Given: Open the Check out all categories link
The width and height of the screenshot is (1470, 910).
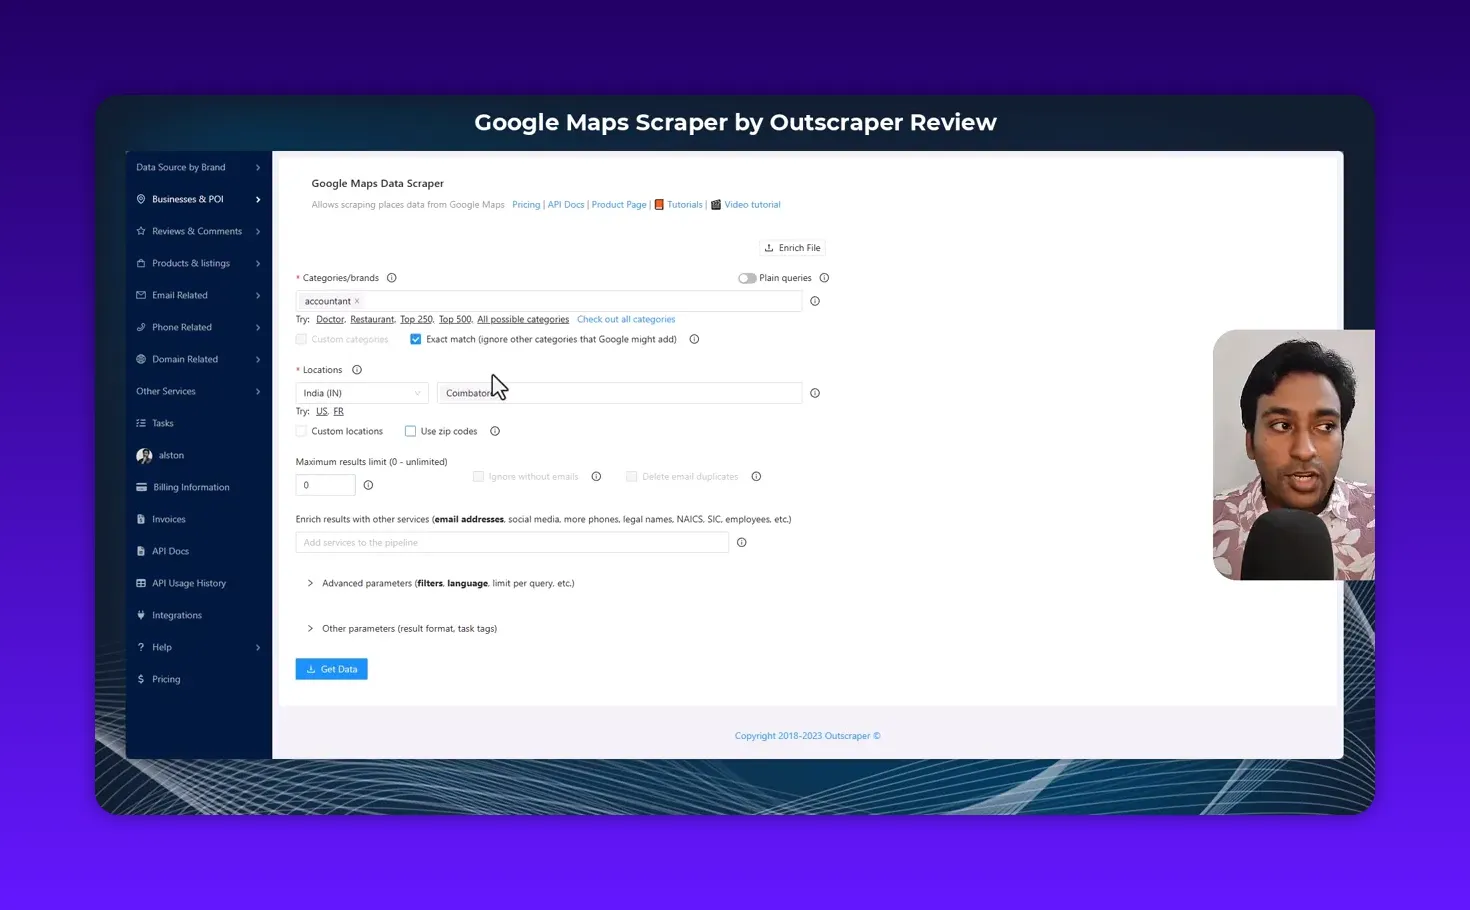Looking at the screenshot, I should click(x=625, y=318).
